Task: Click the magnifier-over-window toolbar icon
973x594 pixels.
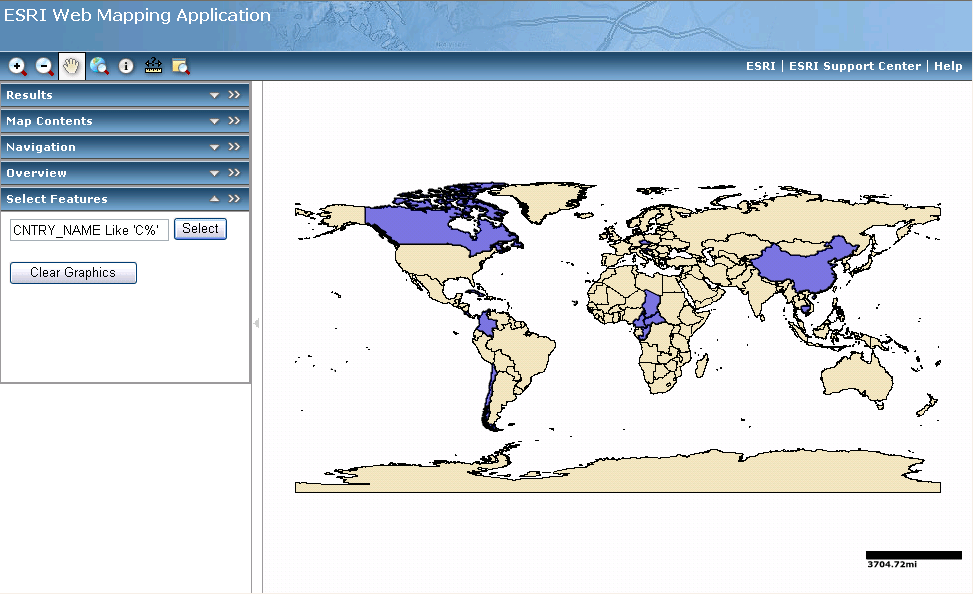Action: point(180,66)
